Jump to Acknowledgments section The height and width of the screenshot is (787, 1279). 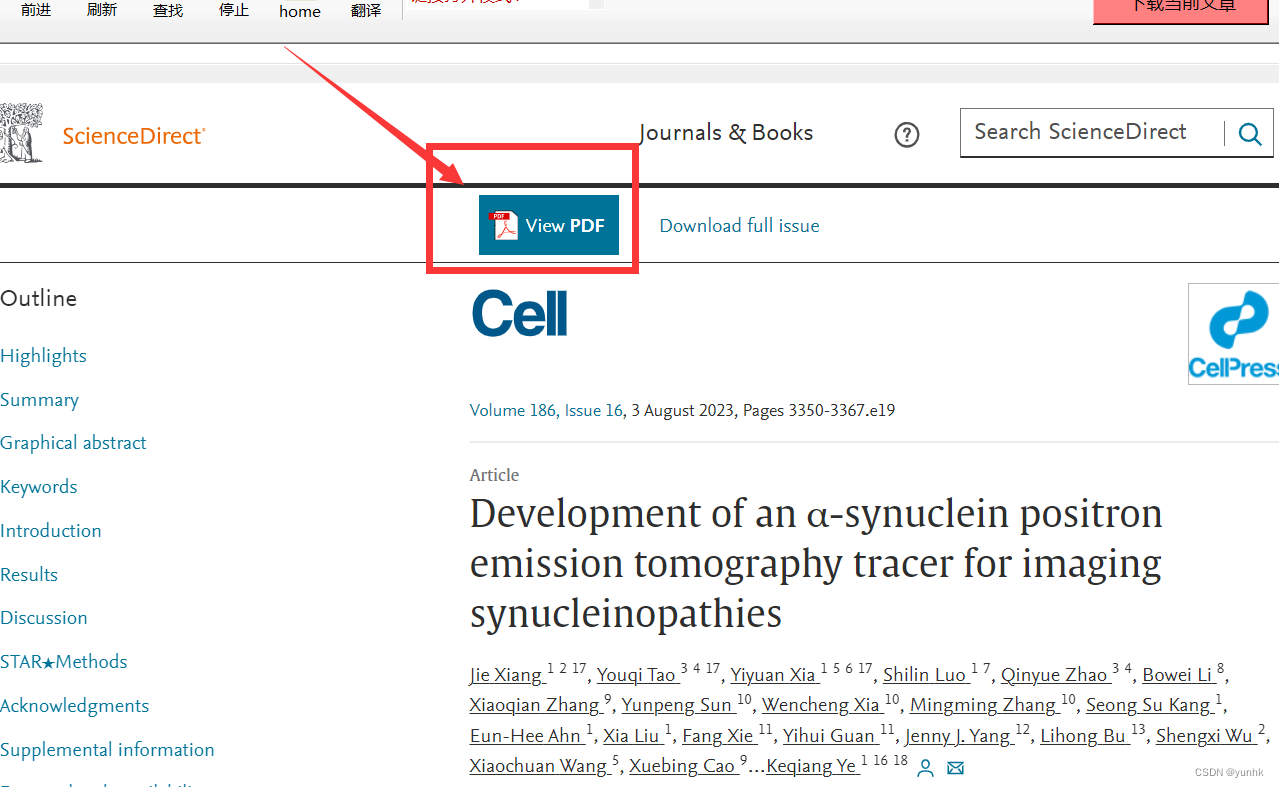pyautogui.click(x=74, y=706)
